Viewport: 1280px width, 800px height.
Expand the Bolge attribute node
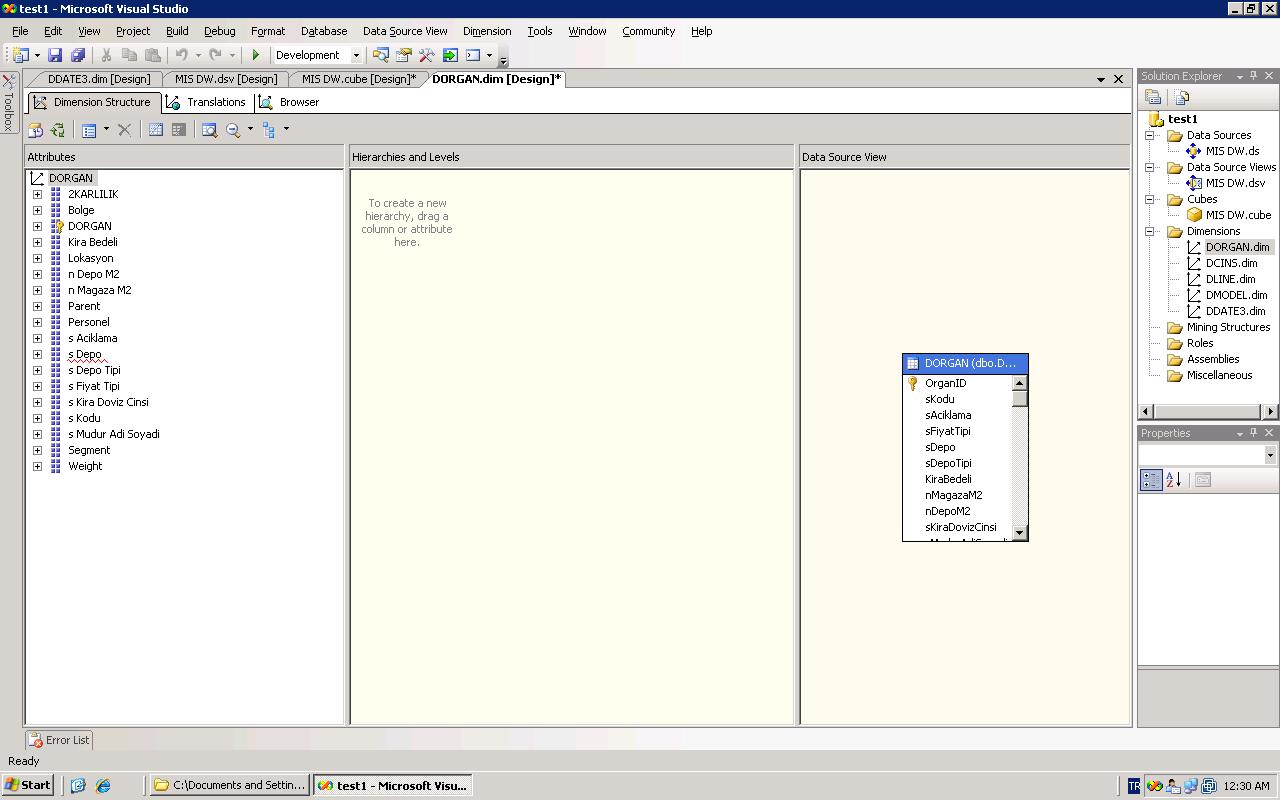tap(37, 210)
